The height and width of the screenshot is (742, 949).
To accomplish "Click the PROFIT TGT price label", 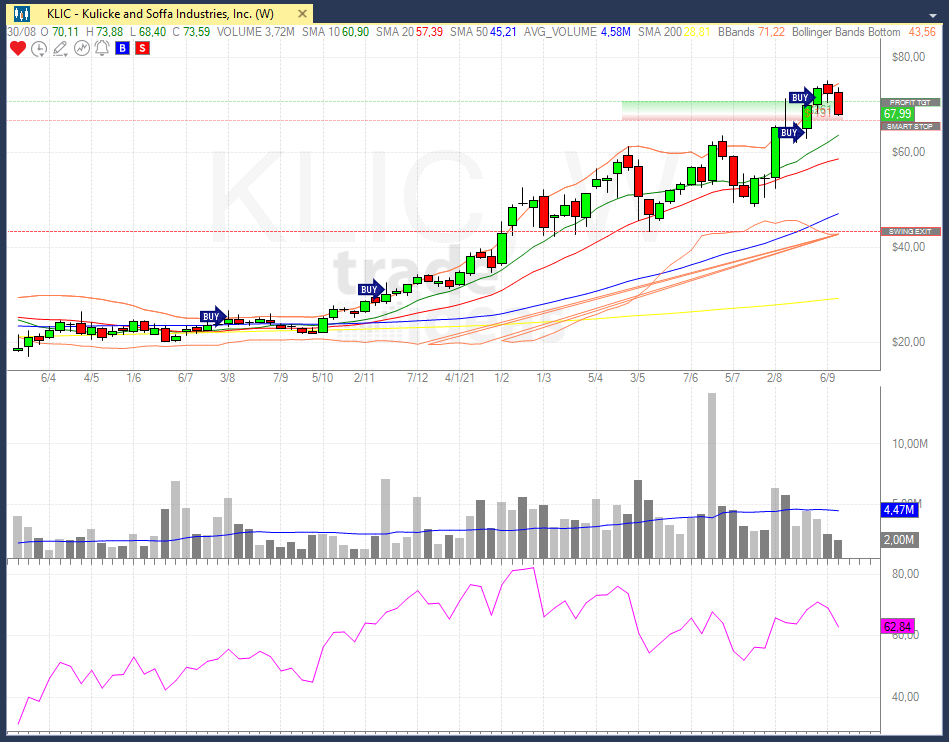I will tap(910, 102).
